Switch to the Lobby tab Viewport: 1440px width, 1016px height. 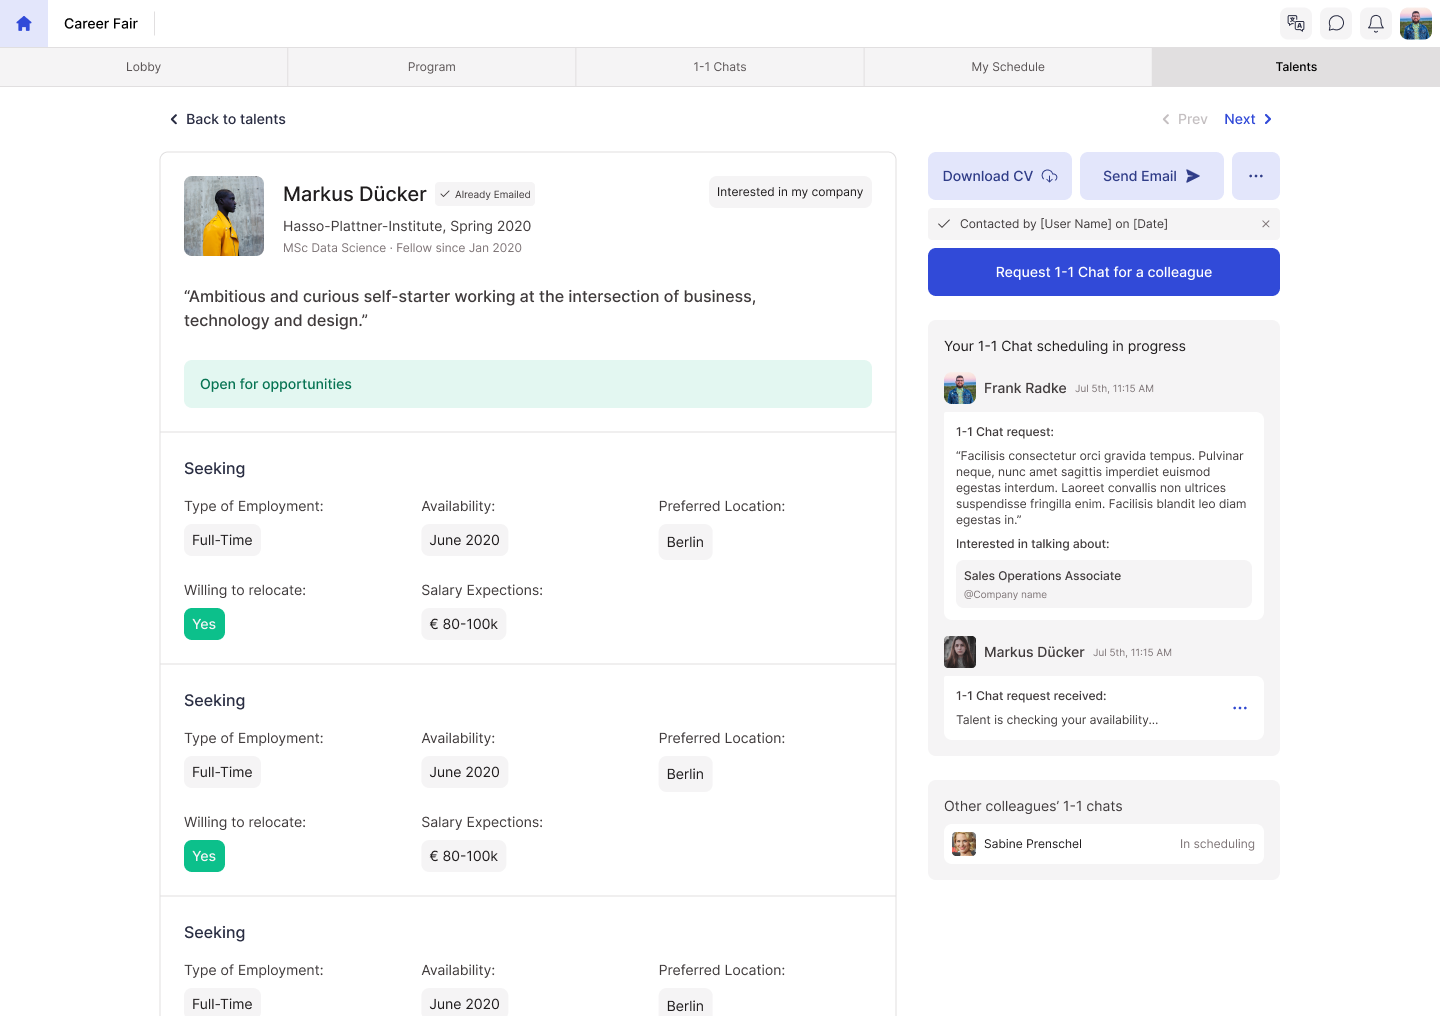[143, 67]
